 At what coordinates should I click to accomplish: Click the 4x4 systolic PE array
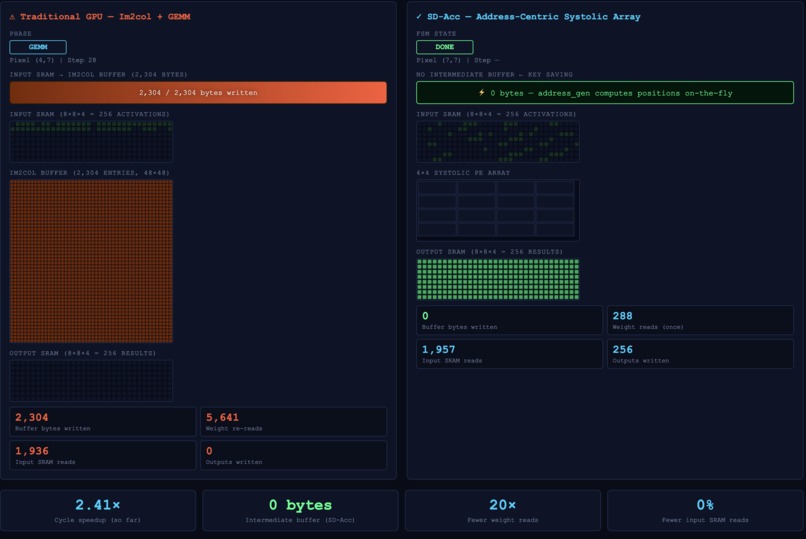498,210
